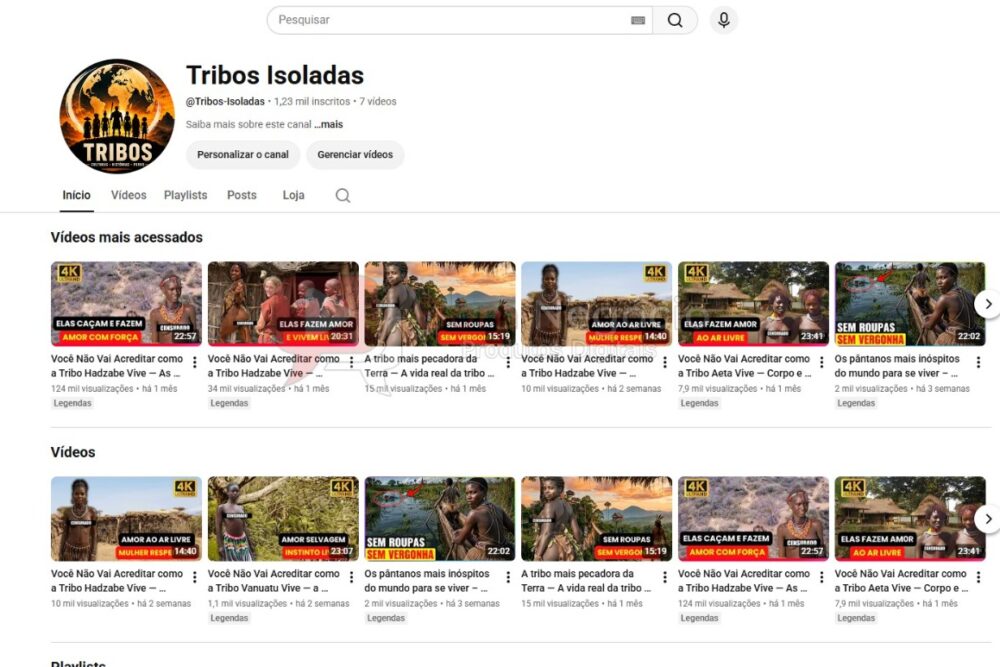Play Vídeos-row thumbnail with 22:02 duration
The height and width of the screenshot is (667, 1000).
coord(440,519)
